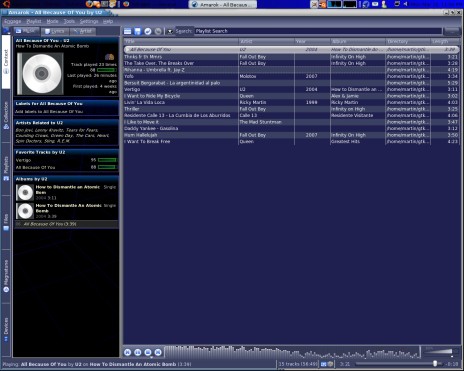
Task: Click the current track CD cover image
Action: [x=40, y=74]
